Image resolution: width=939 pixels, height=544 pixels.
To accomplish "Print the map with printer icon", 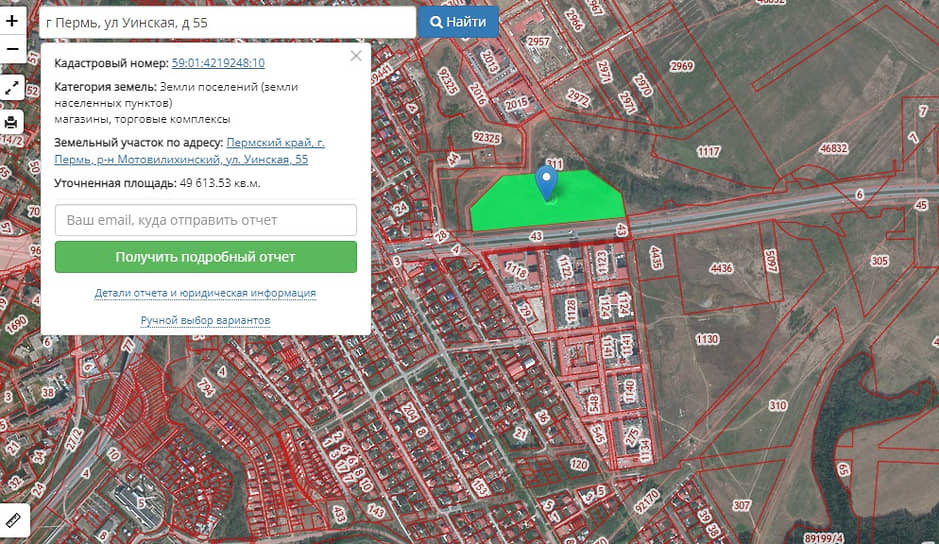I will (12, 122).
